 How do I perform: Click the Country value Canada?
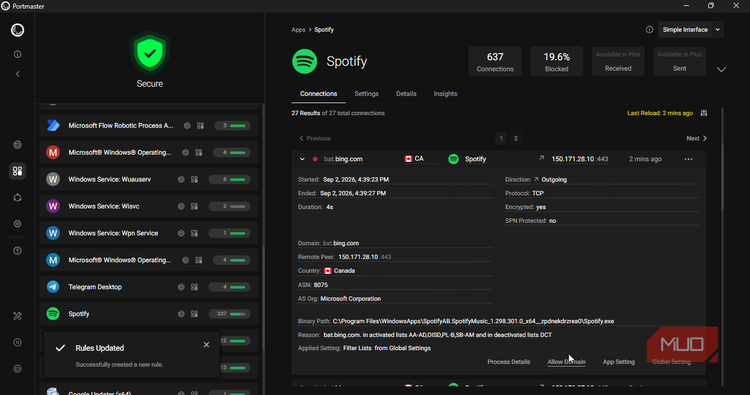[344, 271]
